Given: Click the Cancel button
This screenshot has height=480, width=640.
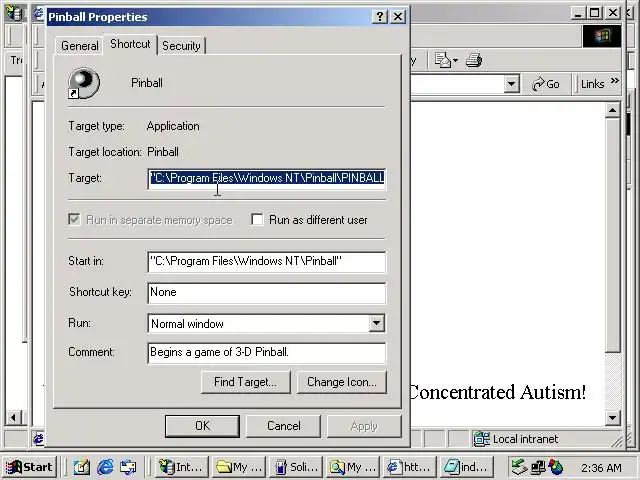Looking at the screenshot, I should click(x=283, y=426).
